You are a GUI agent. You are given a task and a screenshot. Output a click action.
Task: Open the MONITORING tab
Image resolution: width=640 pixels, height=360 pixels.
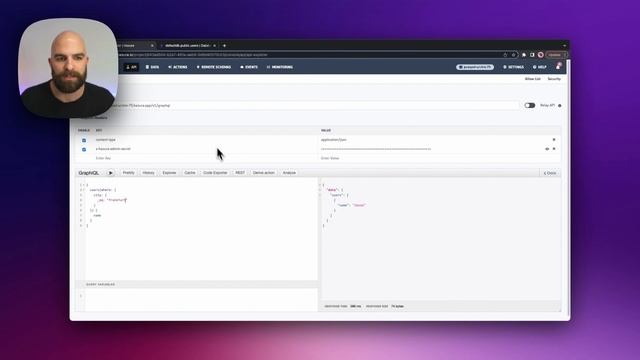pos(280,67)
